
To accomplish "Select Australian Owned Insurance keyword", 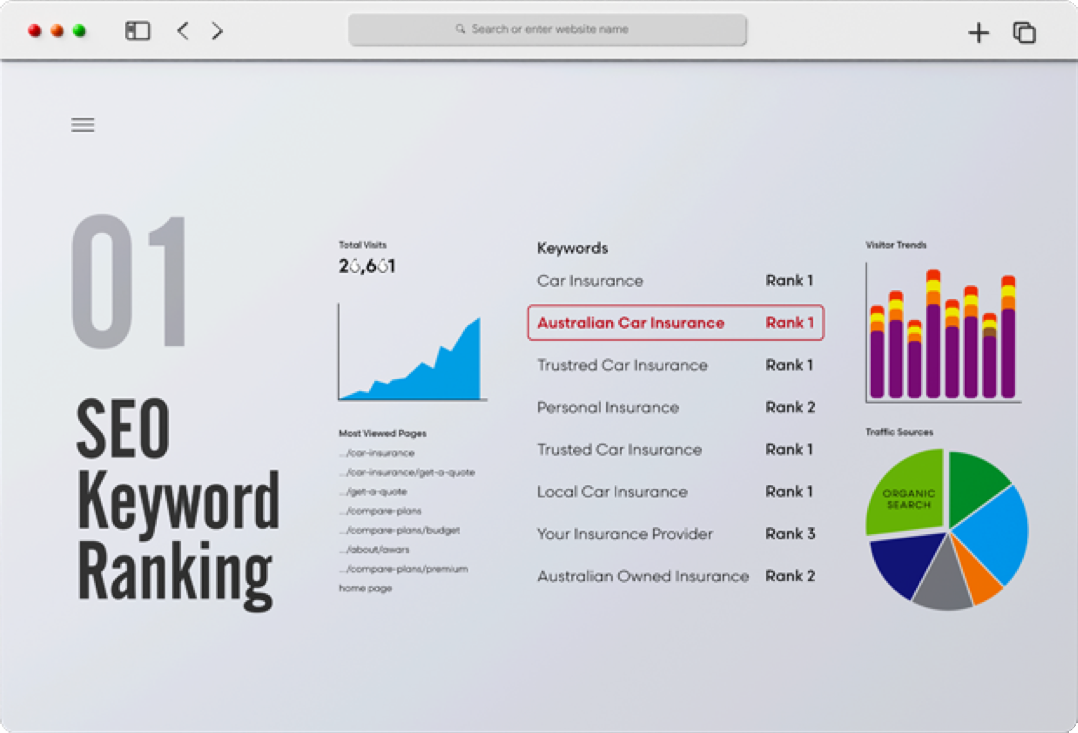I will [x=643, y=576].
